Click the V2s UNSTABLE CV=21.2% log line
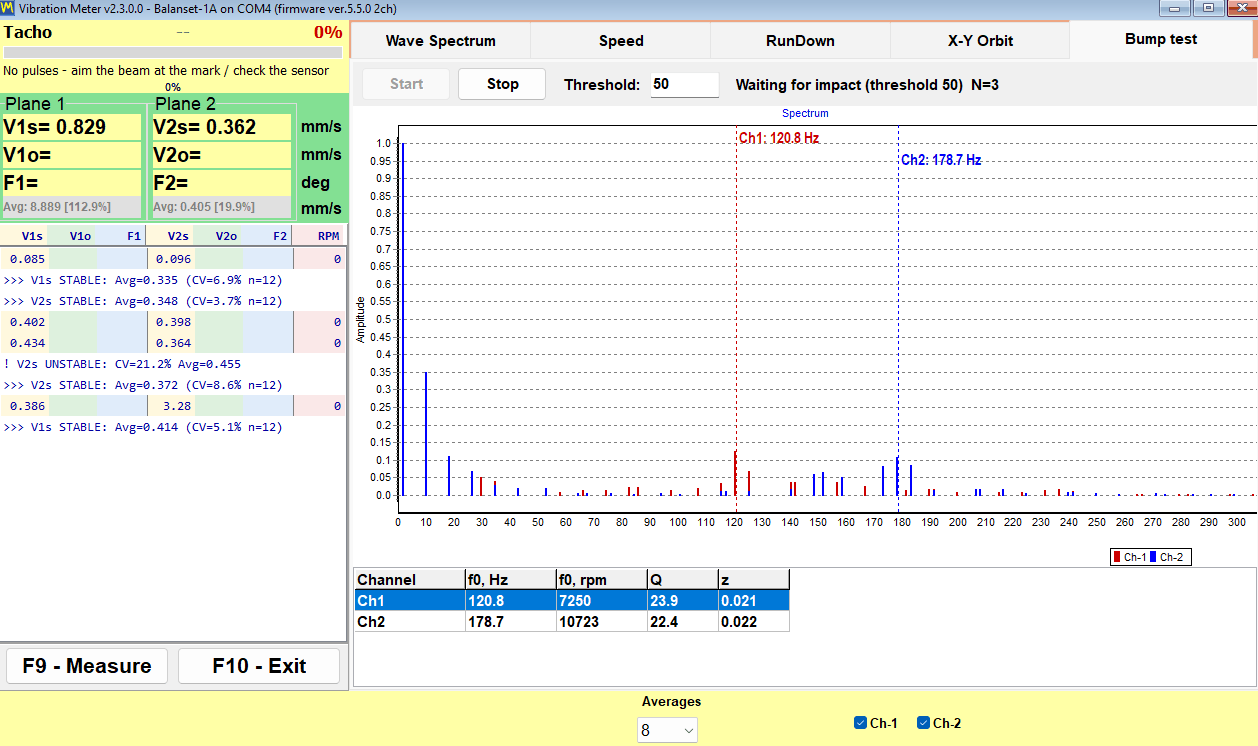This screenshot has height=746, width=1258. click(122, 364)
